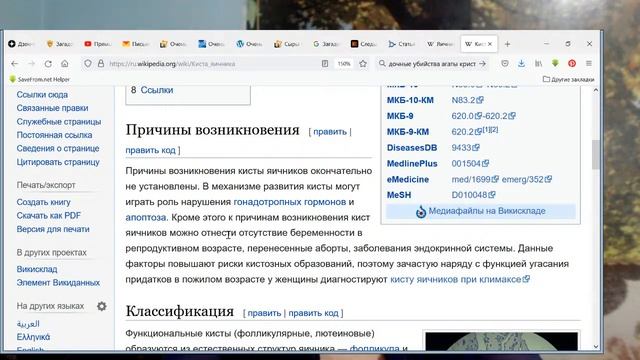Open language settings gear icon
Image resolution: width=640 pixels, height=360 pixels.
tap(102, 306)
